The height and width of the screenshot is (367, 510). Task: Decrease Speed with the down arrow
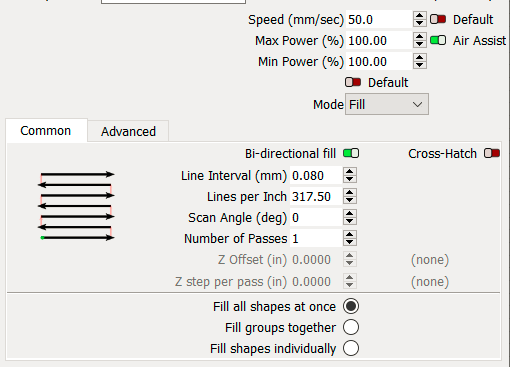click(x=420, y=23)
